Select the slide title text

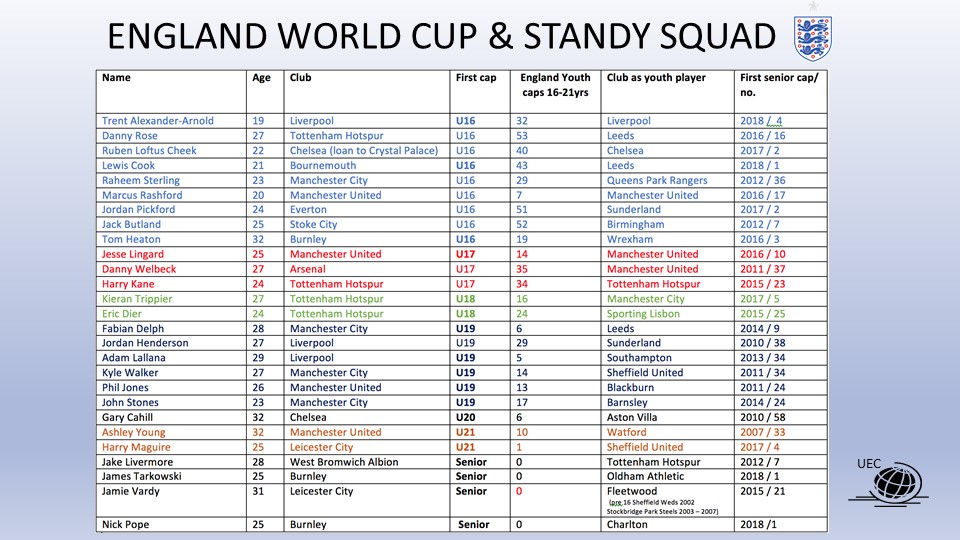(x=440, y=37)
